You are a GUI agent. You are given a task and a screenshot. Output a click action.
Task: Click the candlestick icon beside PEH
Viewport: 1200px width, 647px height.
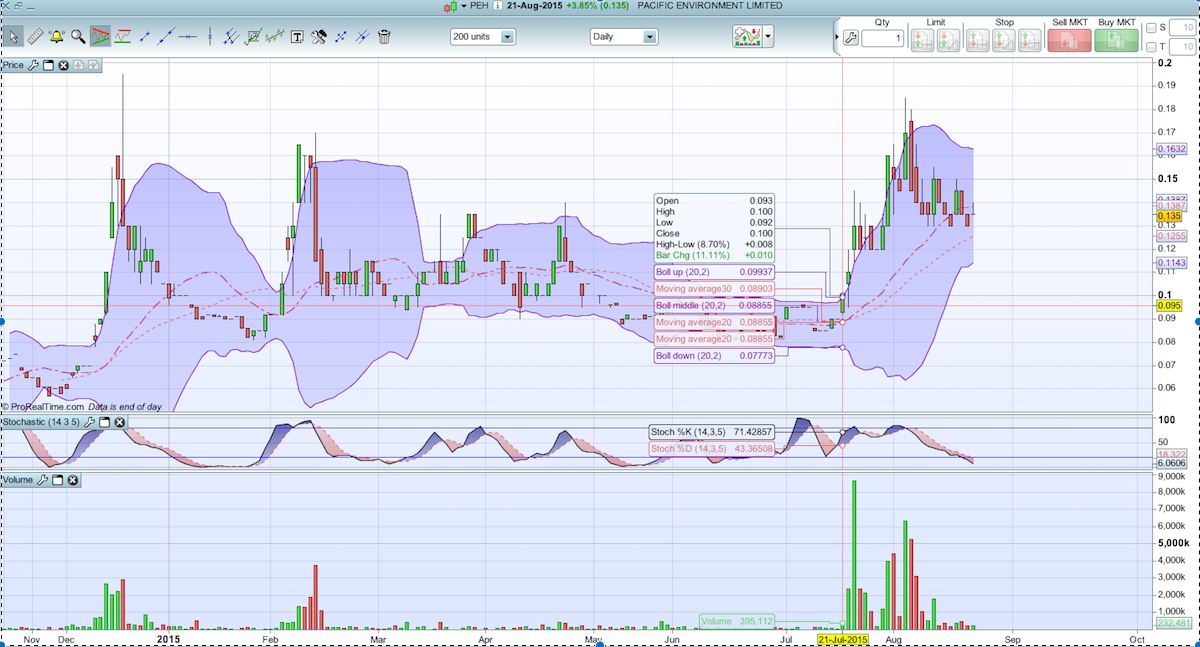pyautogui.click(x=452, y=5)
